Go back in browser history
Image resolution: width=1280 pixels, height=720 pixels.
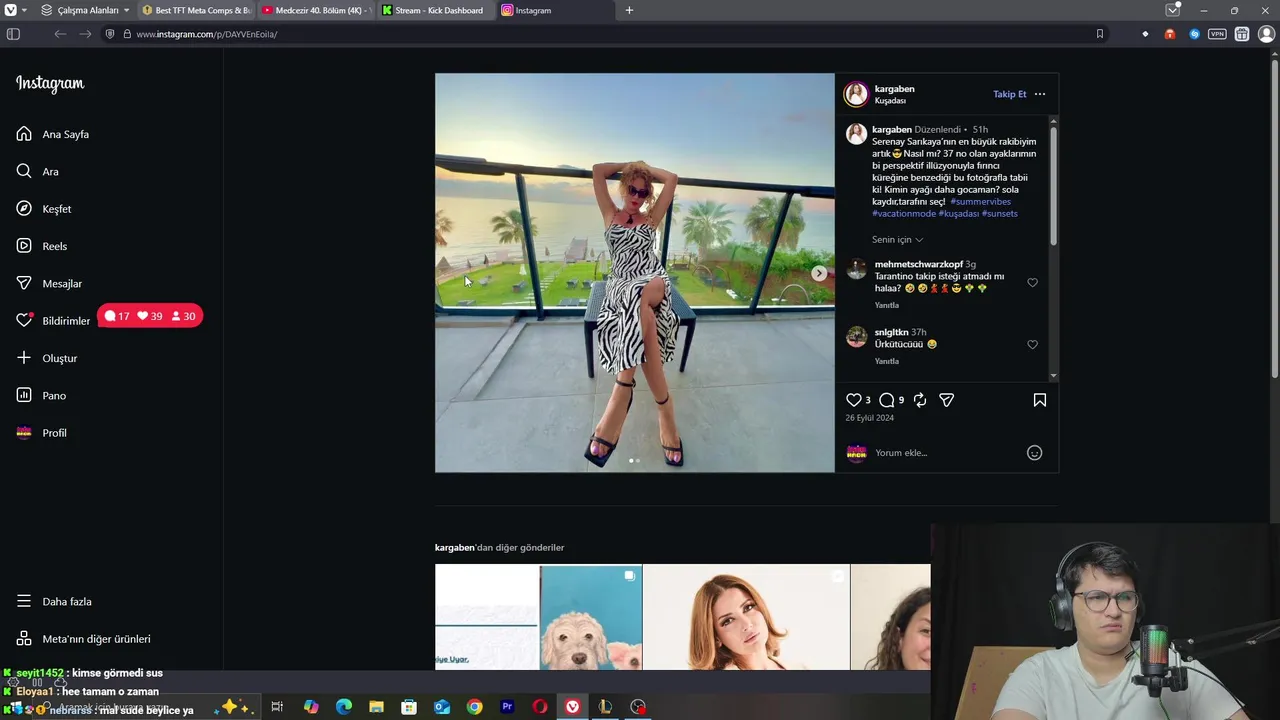60,34
